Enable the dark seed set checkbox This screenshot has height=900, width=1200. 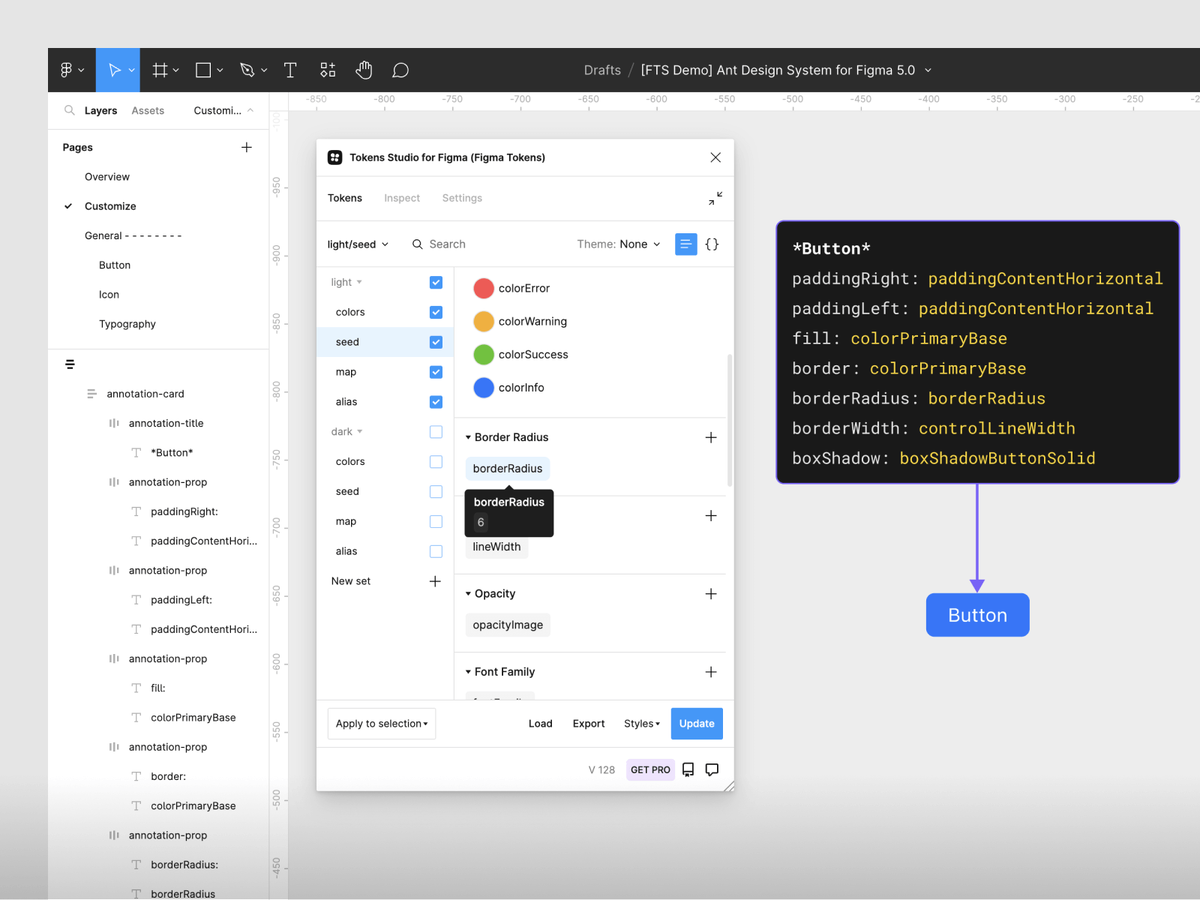click(x=436, y=492)
